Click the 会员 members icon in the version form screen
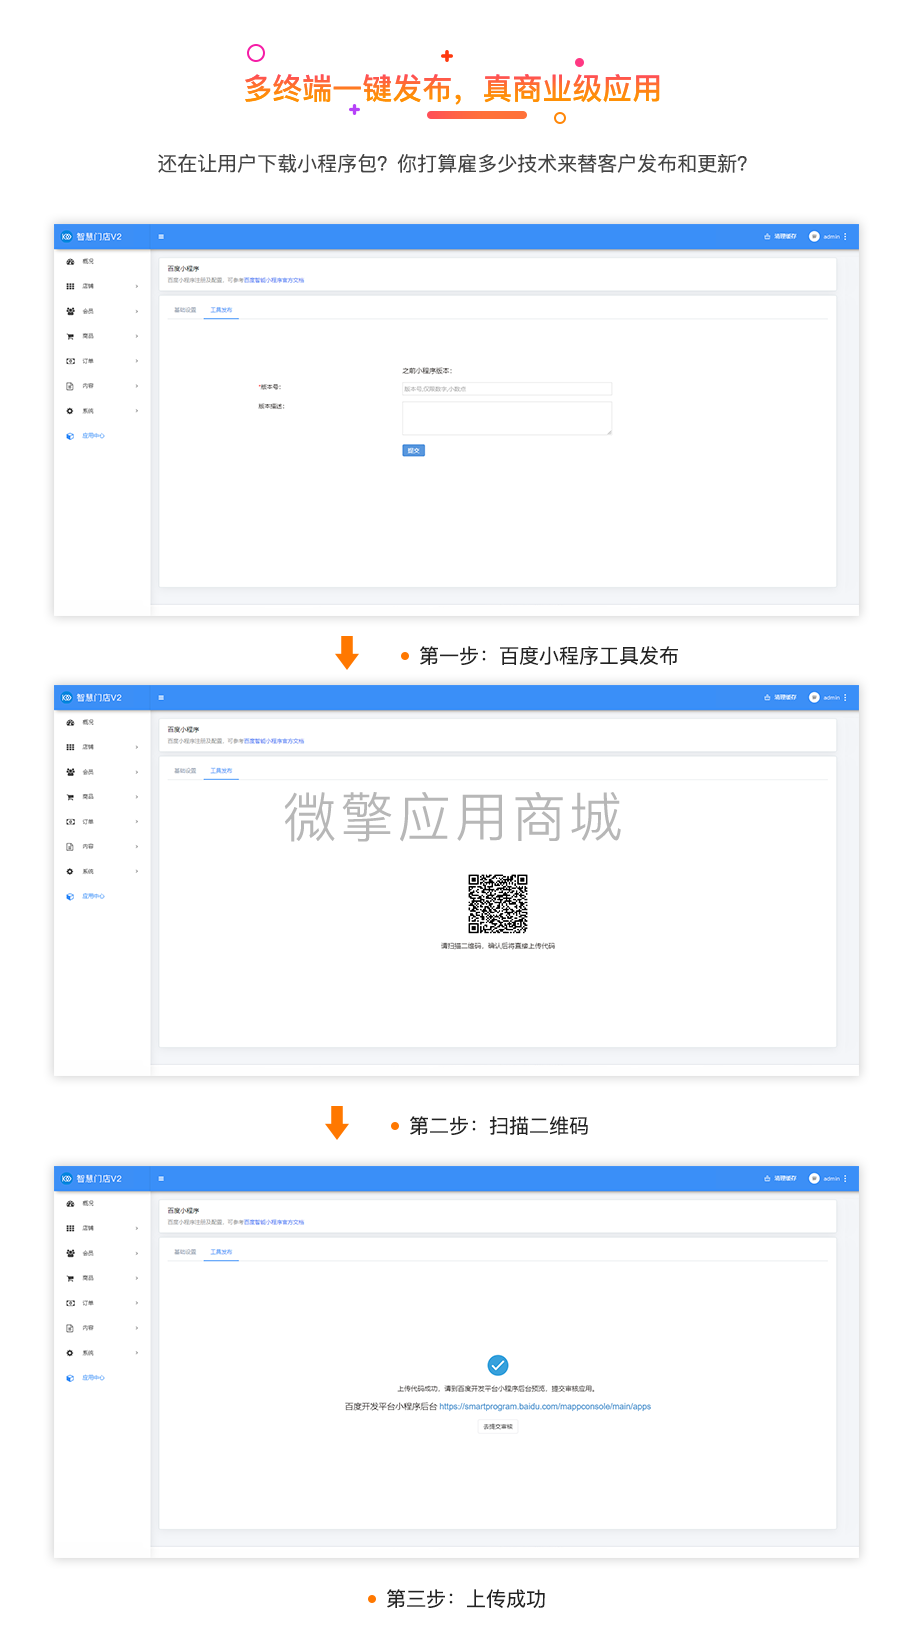905x1634 pixels. point(70,311)
